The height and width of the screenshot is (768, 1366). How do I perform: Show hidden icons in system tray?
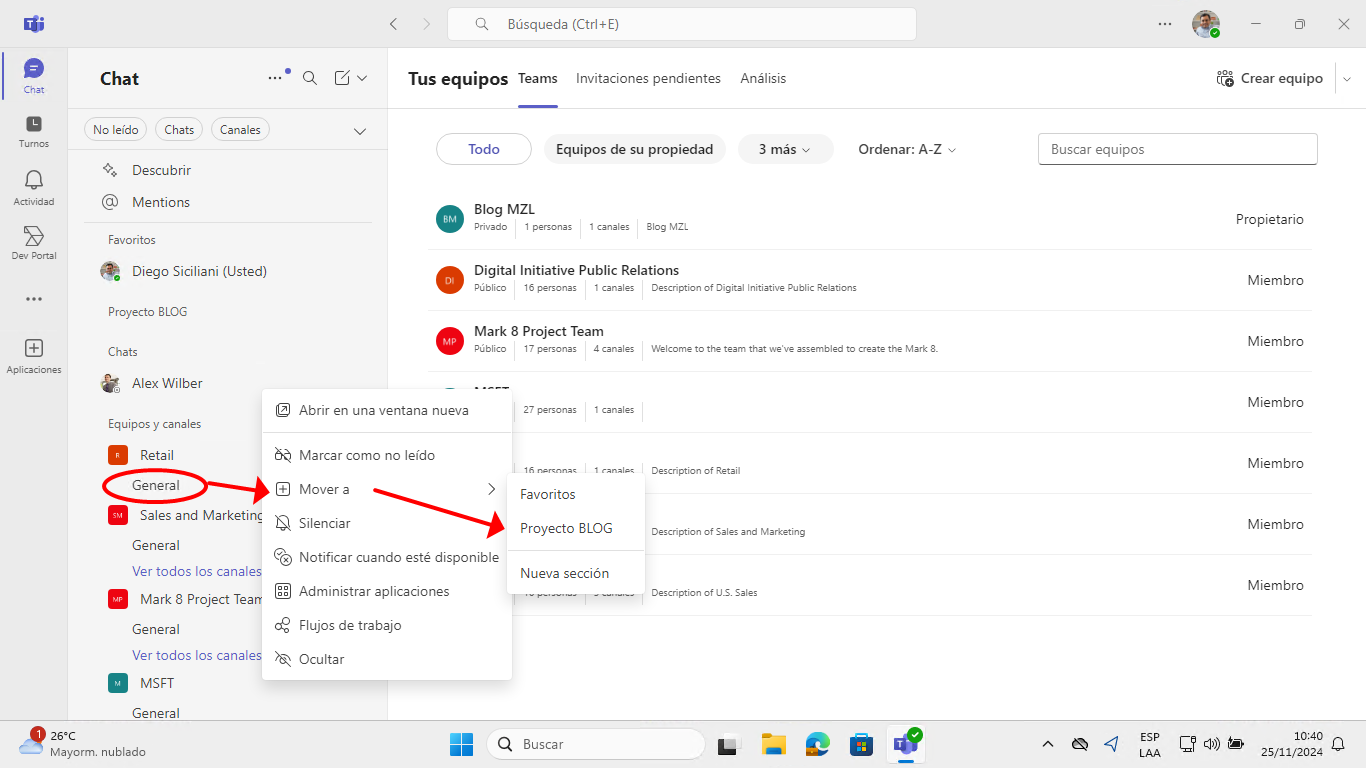click(x=1048, y=744)
